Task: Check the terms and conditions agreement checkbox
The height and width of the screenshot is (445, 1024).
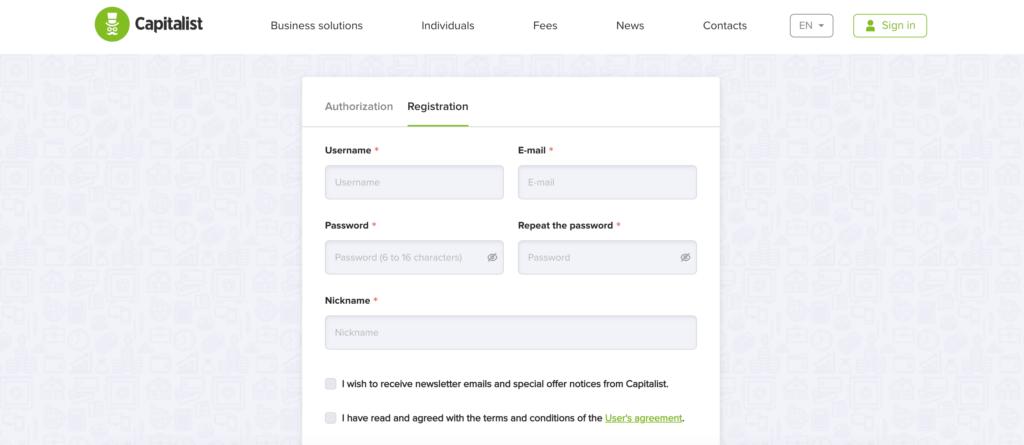Action: [x=330, y=418]
